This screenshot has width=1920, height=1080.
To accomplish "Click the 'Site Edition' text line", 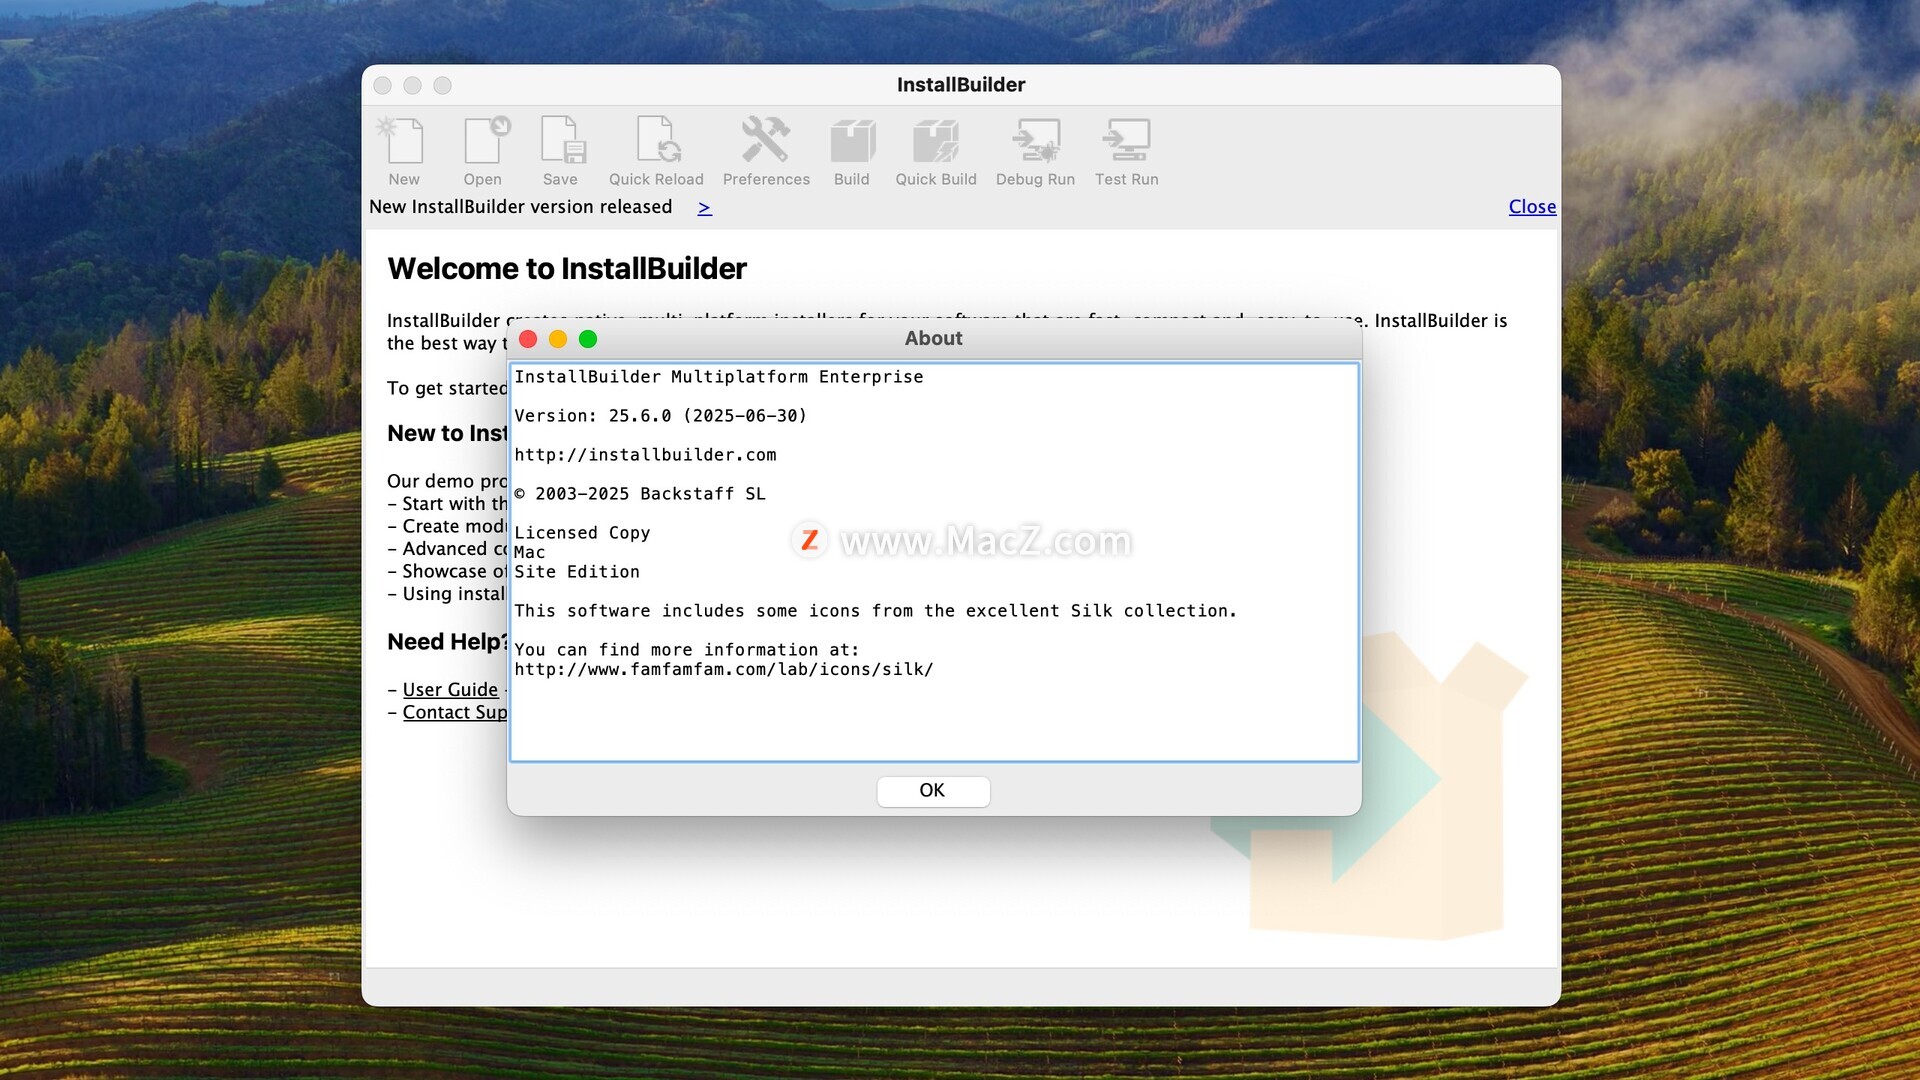I will click(577, 572).
